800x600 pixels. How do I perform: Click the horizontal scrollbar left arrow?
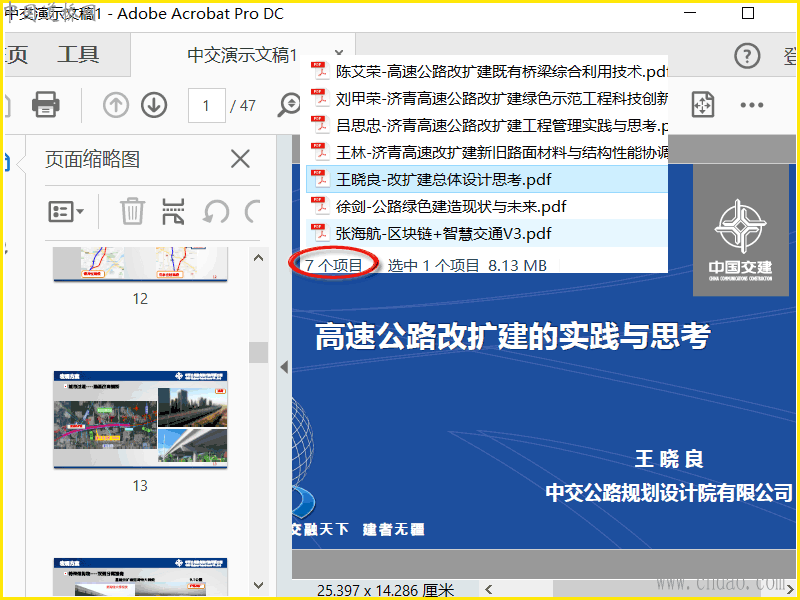(x=489, y=590)
